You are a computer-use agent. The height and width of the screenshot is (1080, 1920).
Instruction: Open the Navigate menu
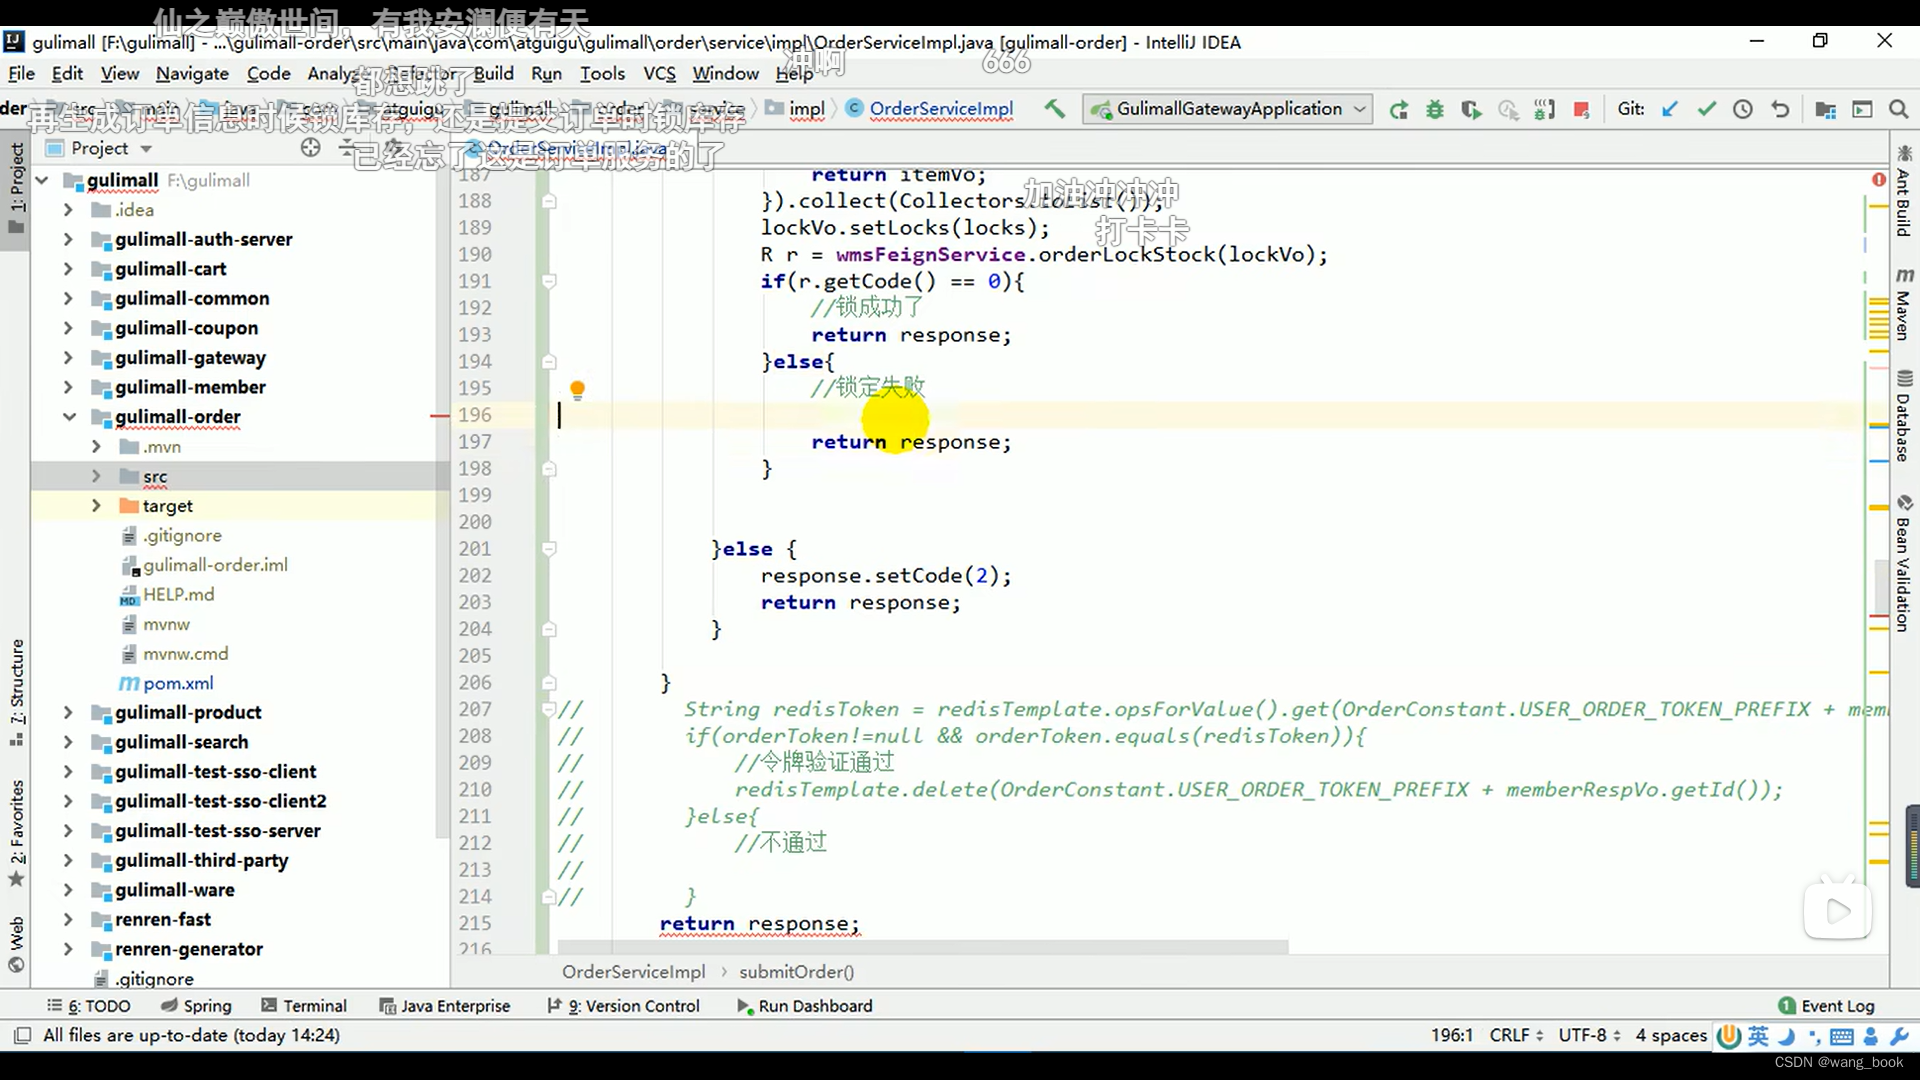pos(192,73)
